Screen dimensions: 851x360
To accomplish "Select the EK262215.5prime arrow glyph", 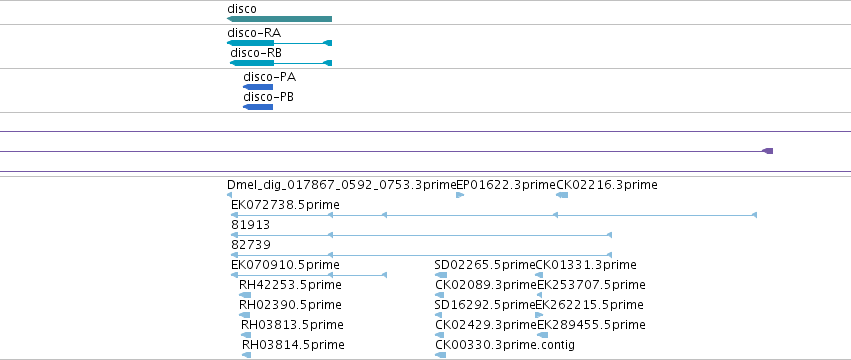I will (x=539, y=315).
